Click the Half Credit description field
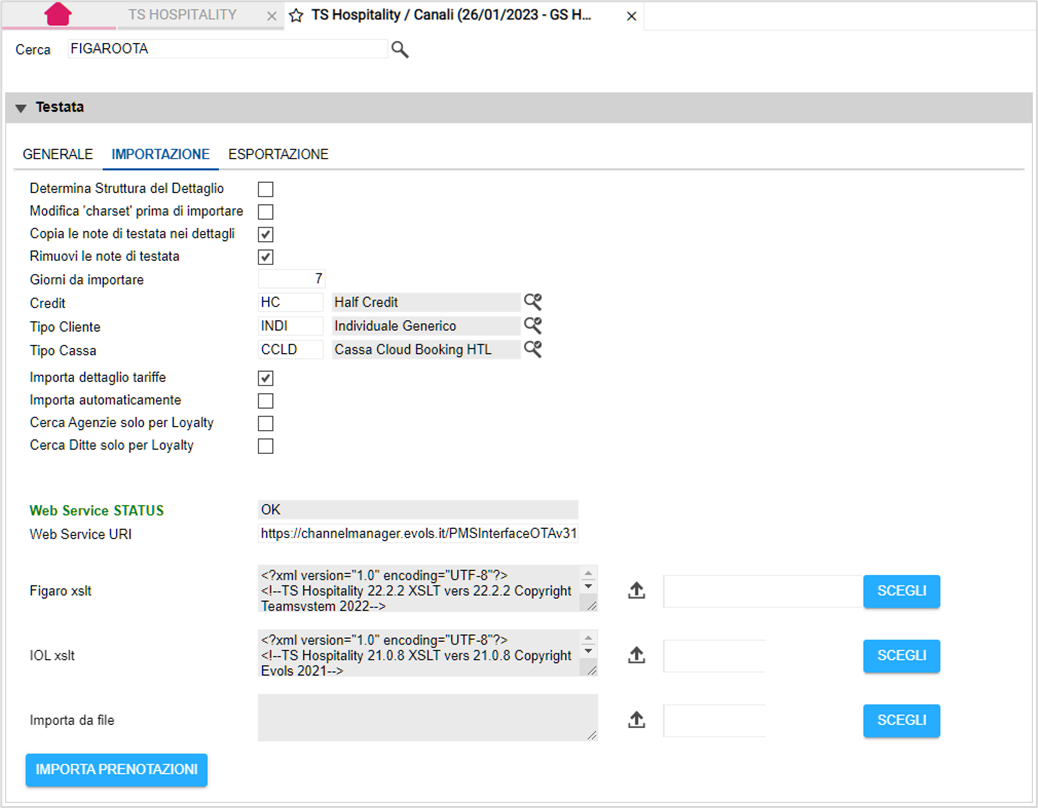Screen dimensions: 1038x808 [x=426, y=302]
